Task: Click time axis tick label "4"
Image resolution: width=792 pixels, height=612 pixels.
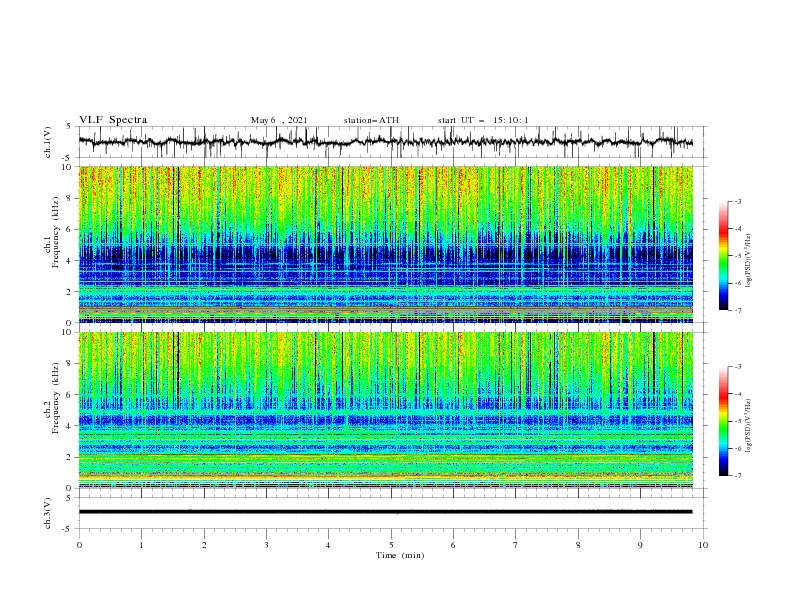Action: coord(328,545)
